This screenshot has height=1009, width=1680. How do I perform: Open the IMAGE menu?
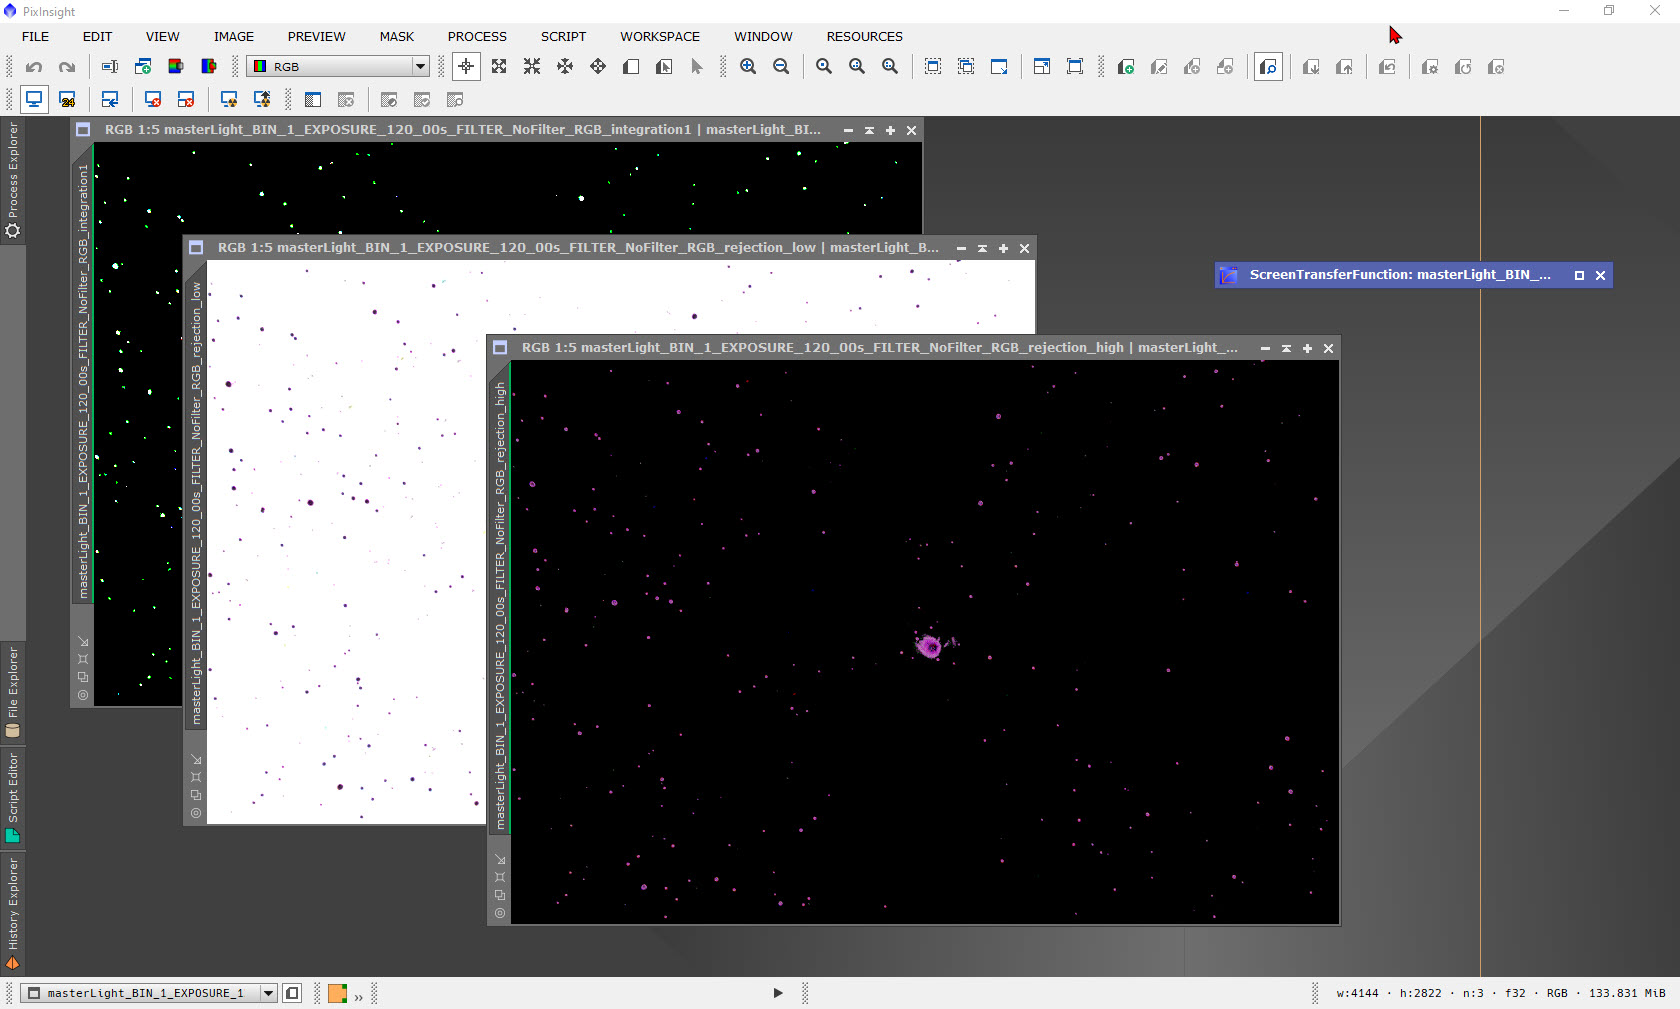tap(234, 37)
